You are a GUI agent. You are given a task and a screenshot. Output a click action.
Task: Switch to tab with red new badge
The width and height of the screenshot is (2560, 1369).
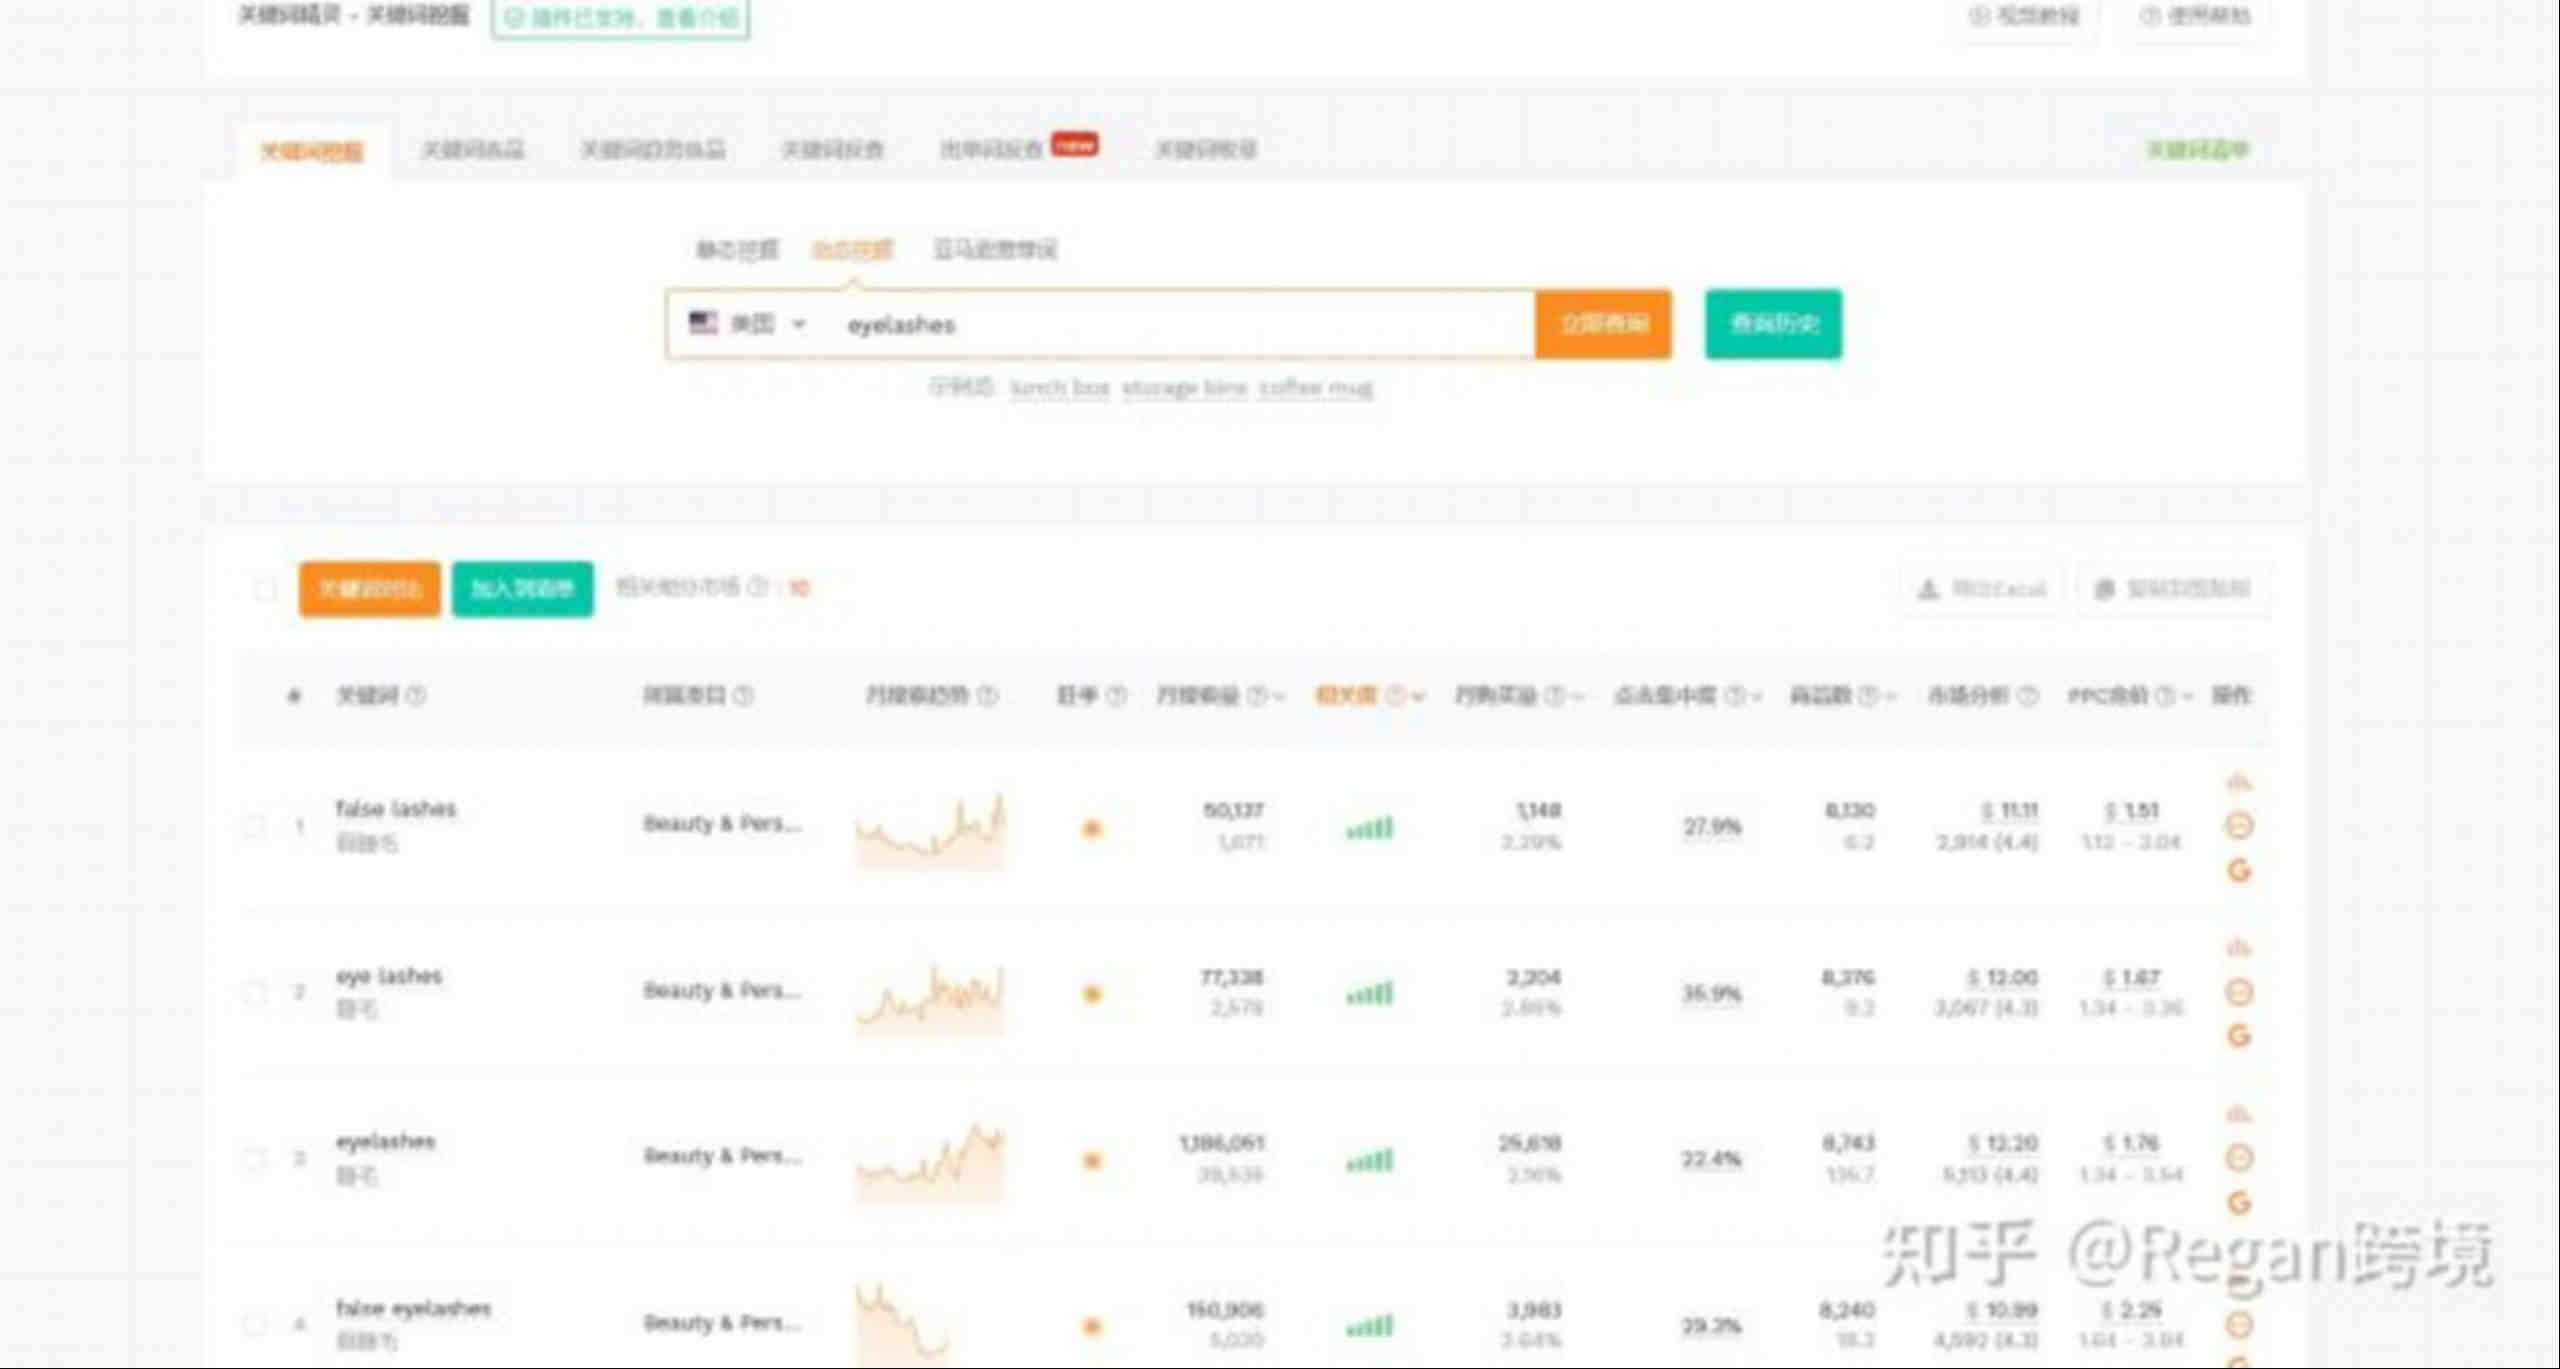point(1018,148)
